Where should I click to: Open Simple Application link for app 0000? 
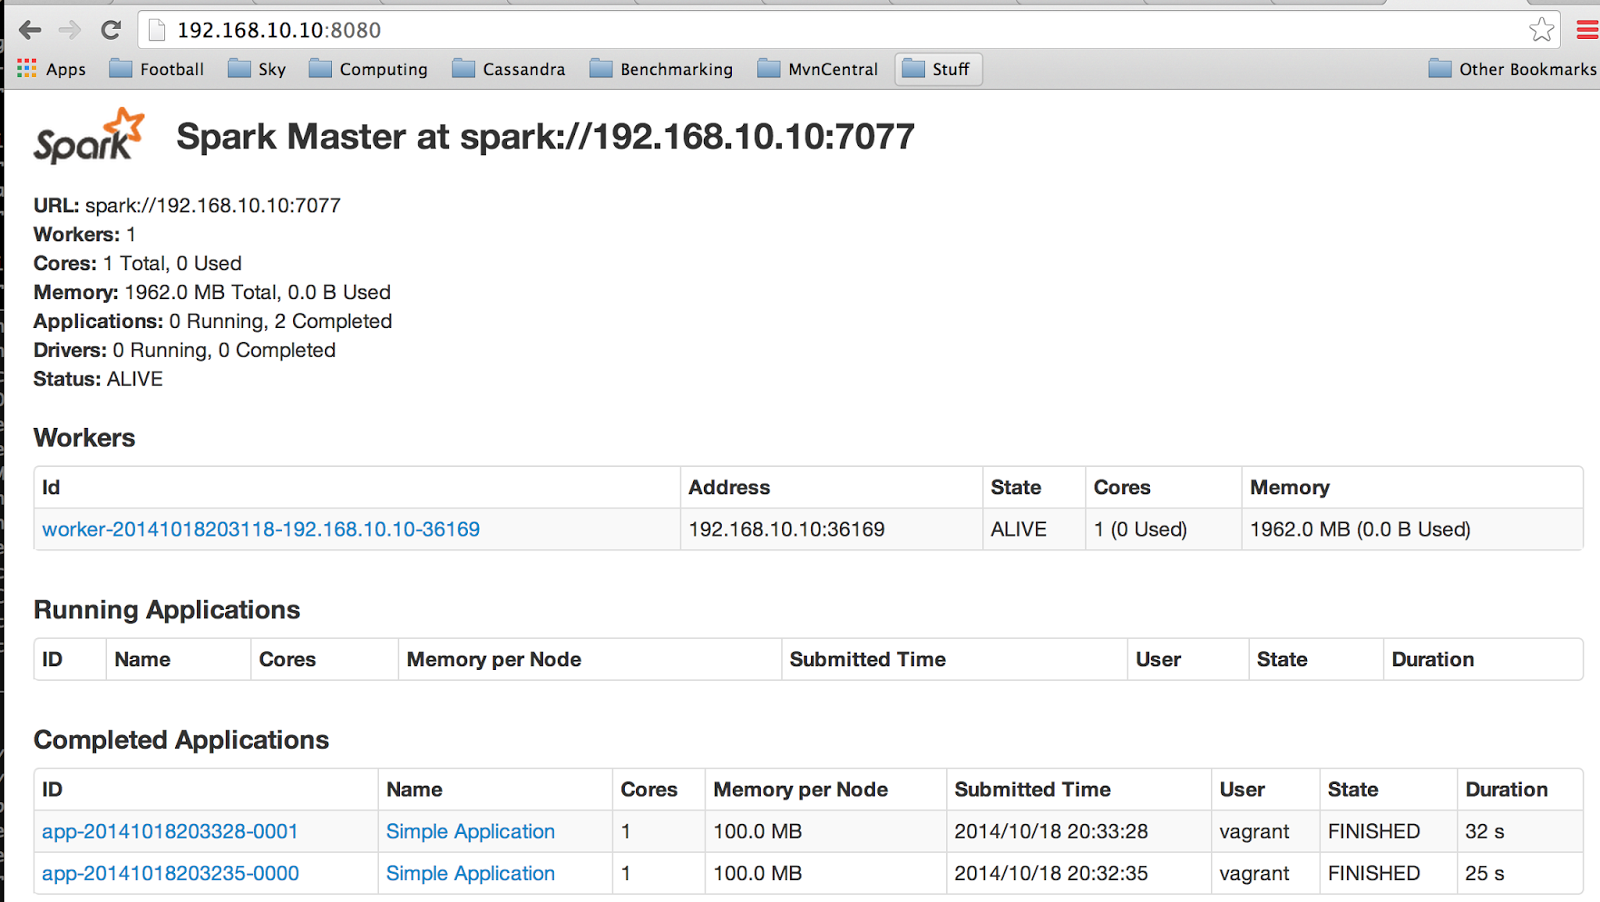click(470, 873)
